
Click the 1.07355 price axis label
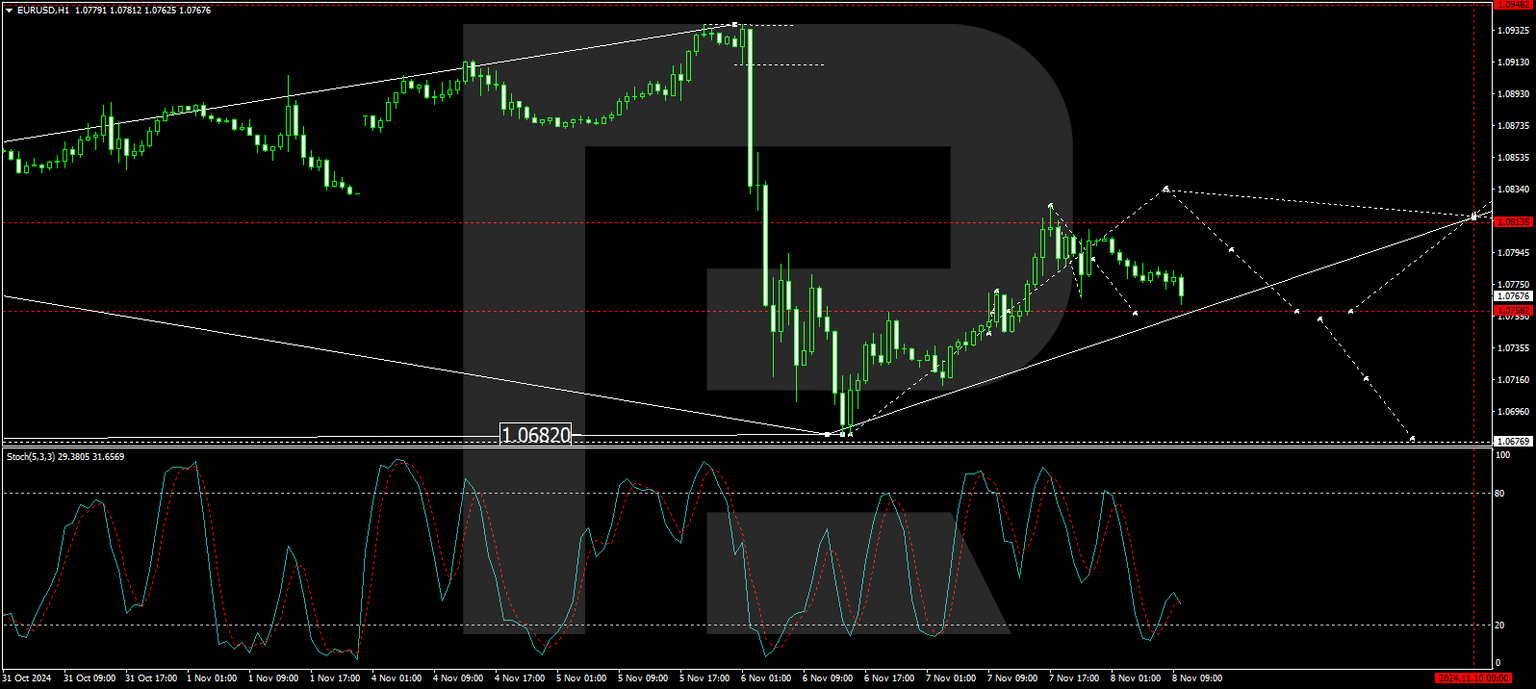[1514, 348]
